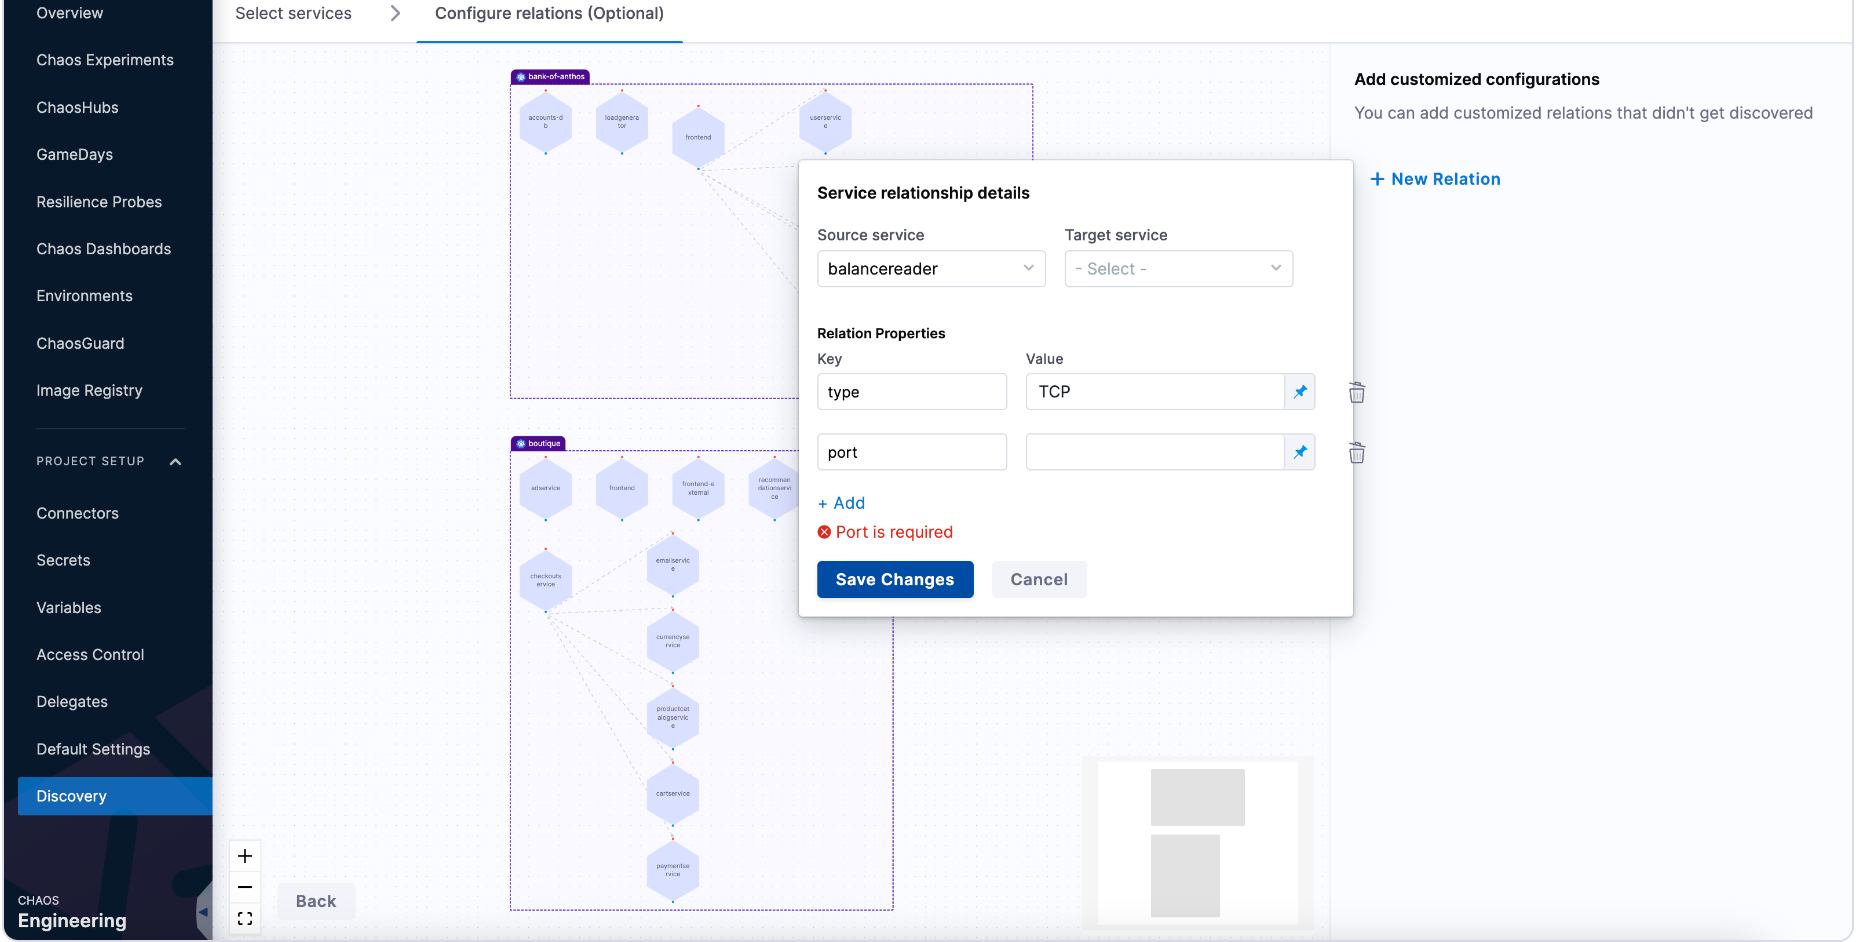The height and width of the screenshot is (942, 1856).
Task: Fit service map to view
Action: pyautogui.click(x=245, y=918)
